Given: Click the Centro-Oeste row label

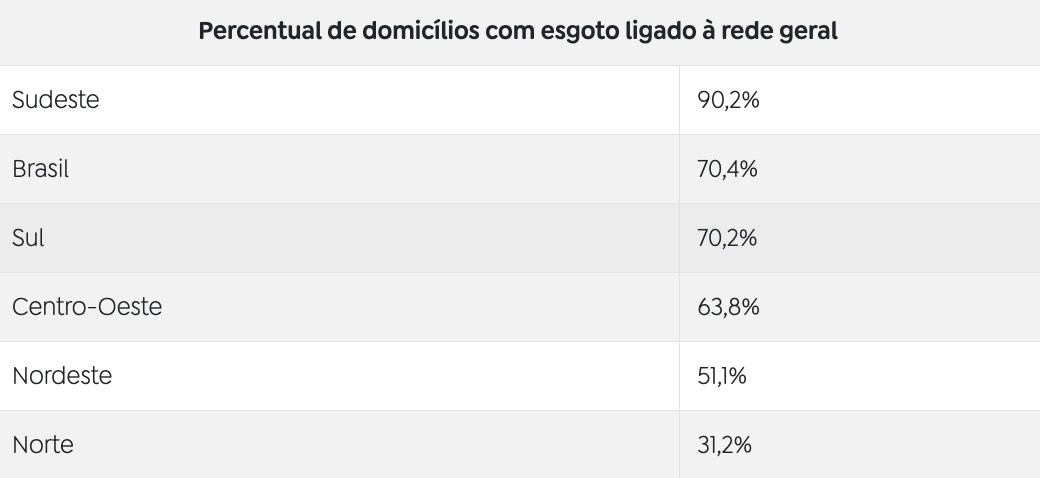Looking at the screenshot, I should tap(87, 307).
